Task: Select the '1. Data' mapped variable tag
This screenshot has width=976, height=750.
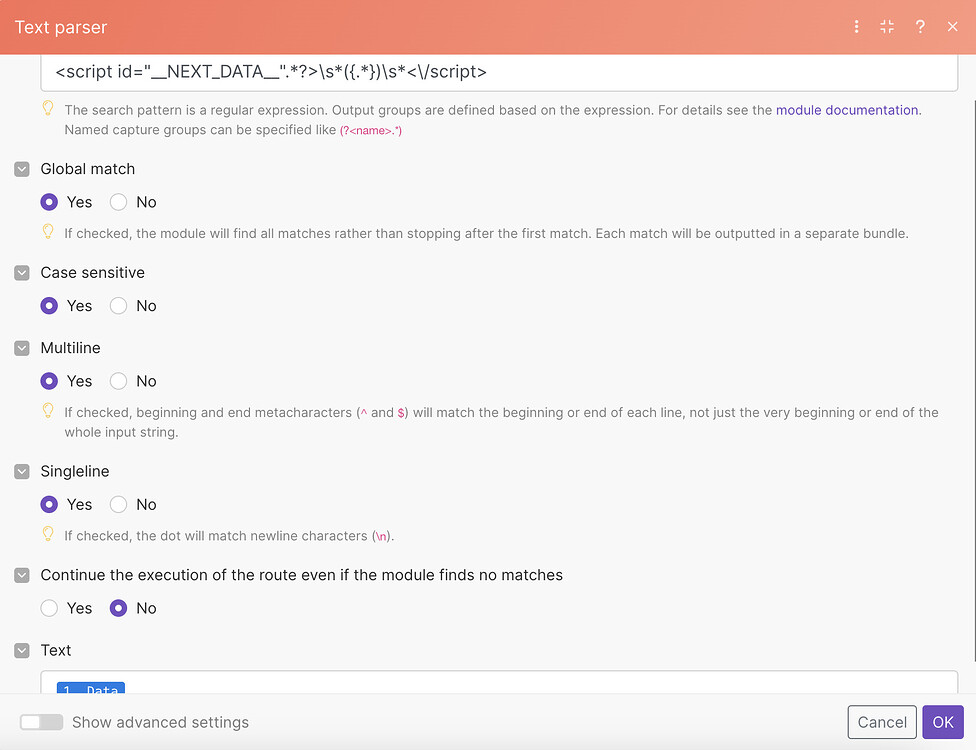Action: pos(90,690)
